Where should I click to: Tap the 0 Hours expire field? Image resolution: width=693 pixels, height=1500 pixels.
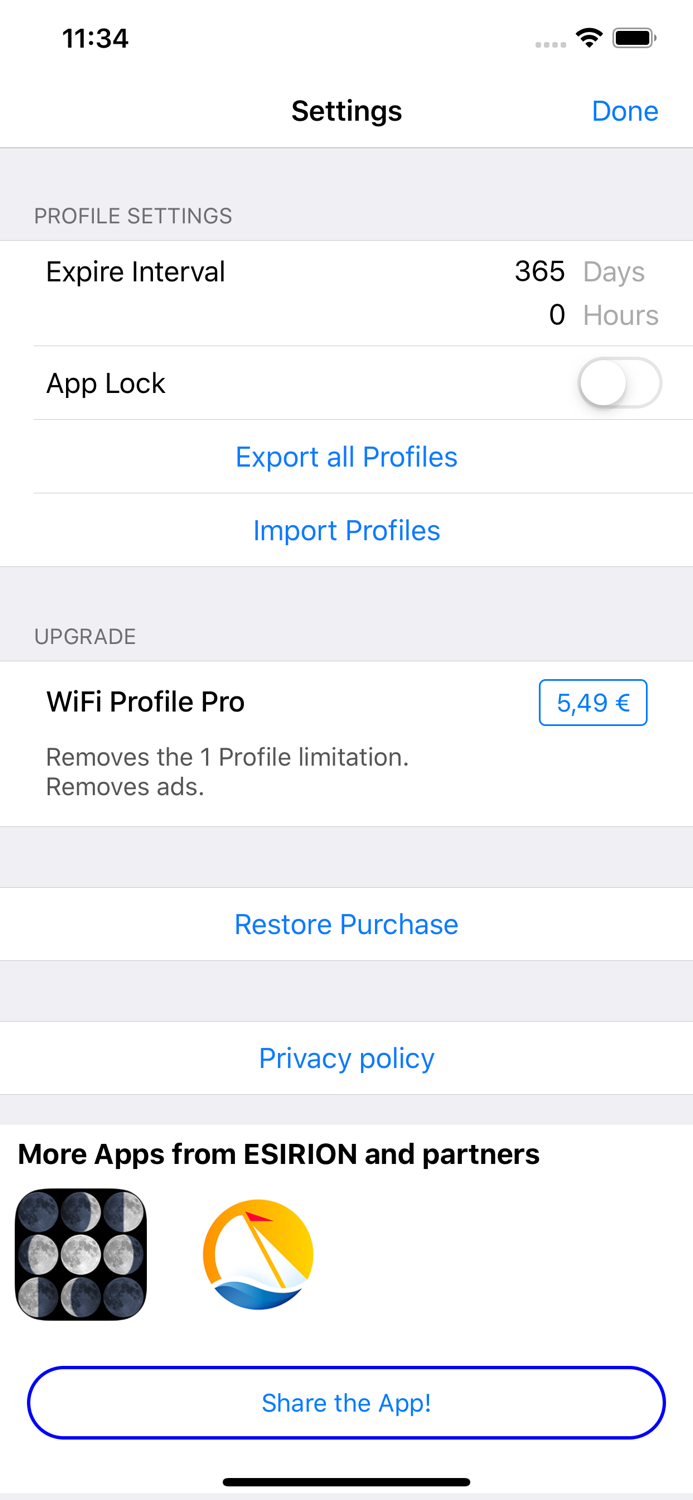[557, 315]
